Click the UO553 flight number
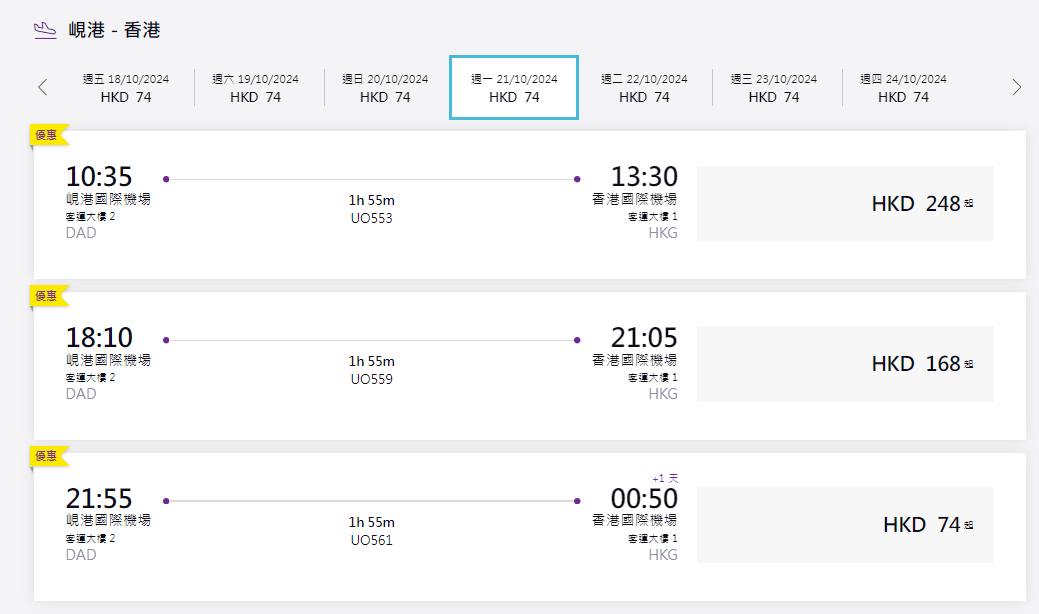Image resolution: width=1039 pixels, height=614 pixels. coord(372,218)
